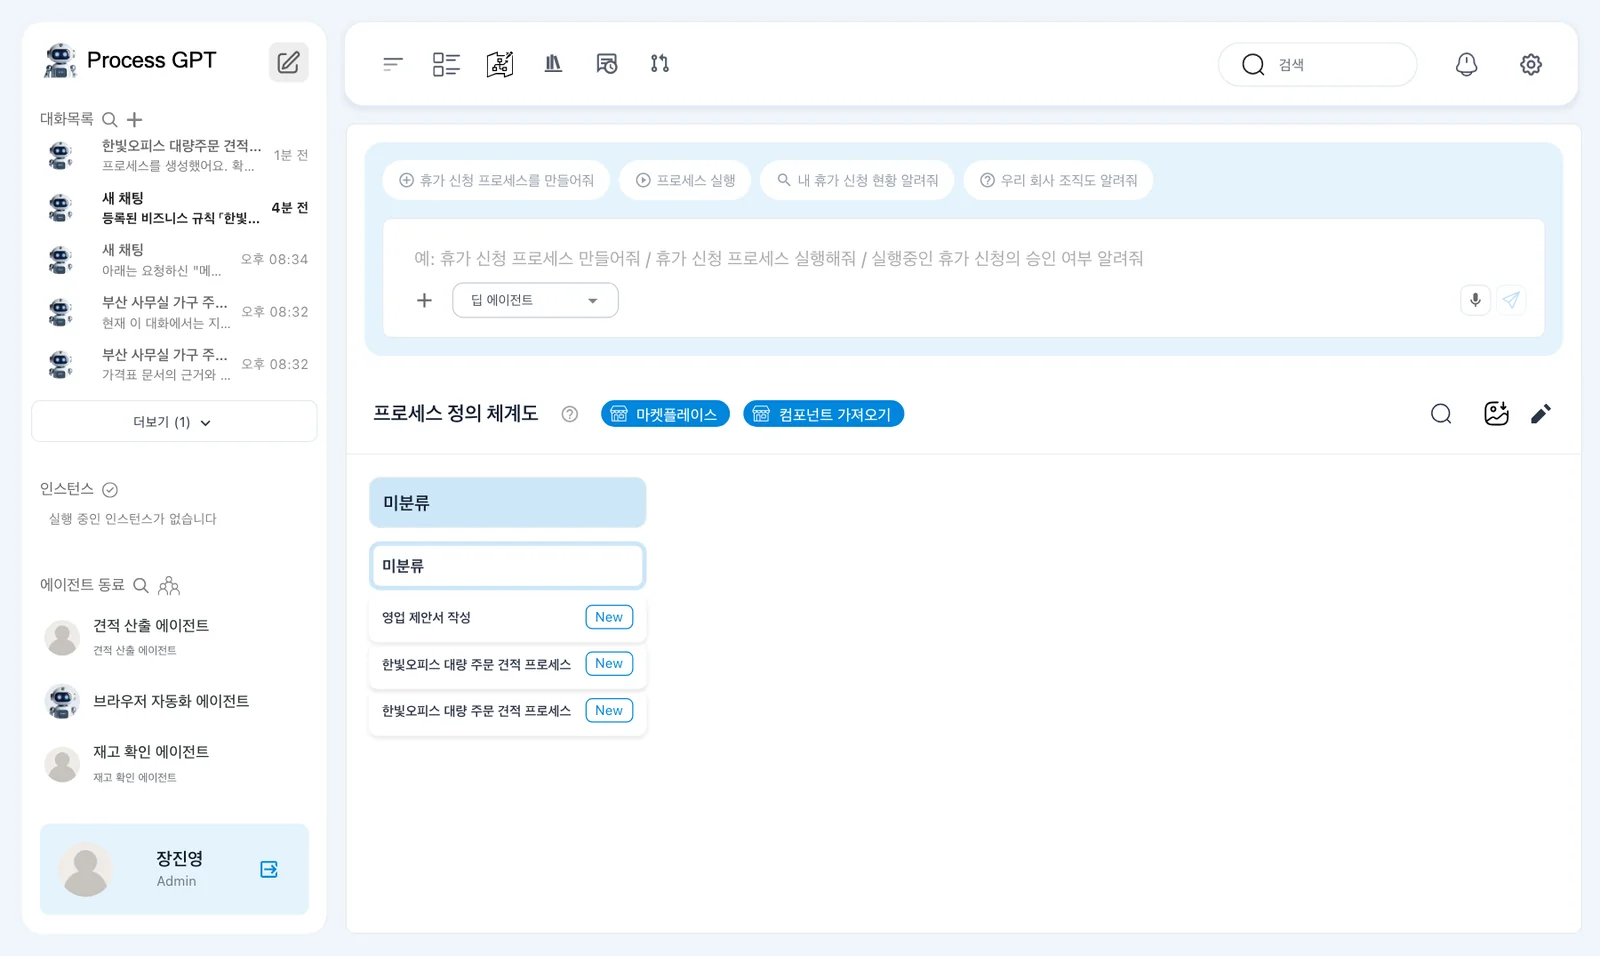This screenshot has height=956, width=1600.
Task: Open the process definition map icon
Action: 500,64
